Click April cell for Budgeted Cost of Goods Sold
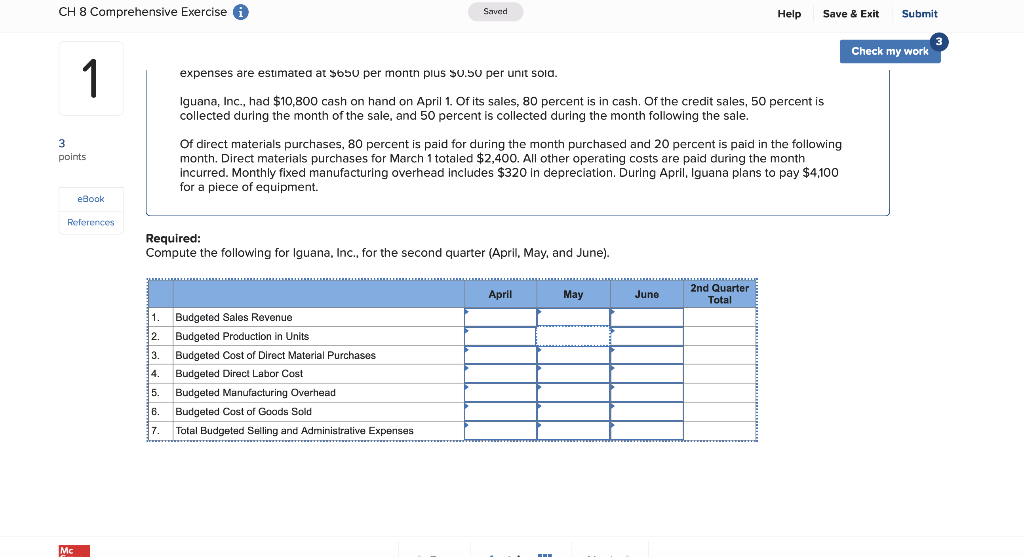1024x557 pixels. click(x=500, y=412)
